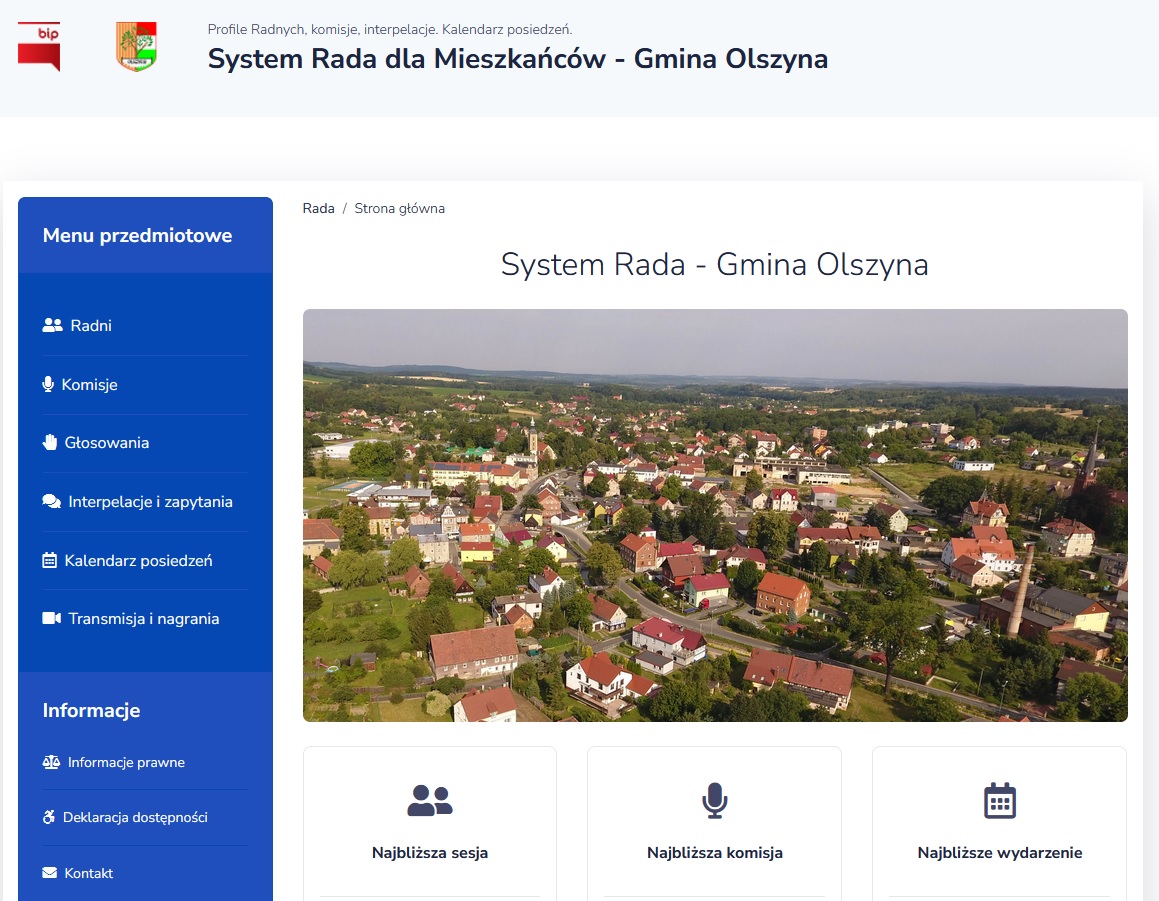The width and height of the screenshot is (1159, 901).
Task: Open Deklaracja dostępności link
Action: pyautogui.click(x=135, y=817)
